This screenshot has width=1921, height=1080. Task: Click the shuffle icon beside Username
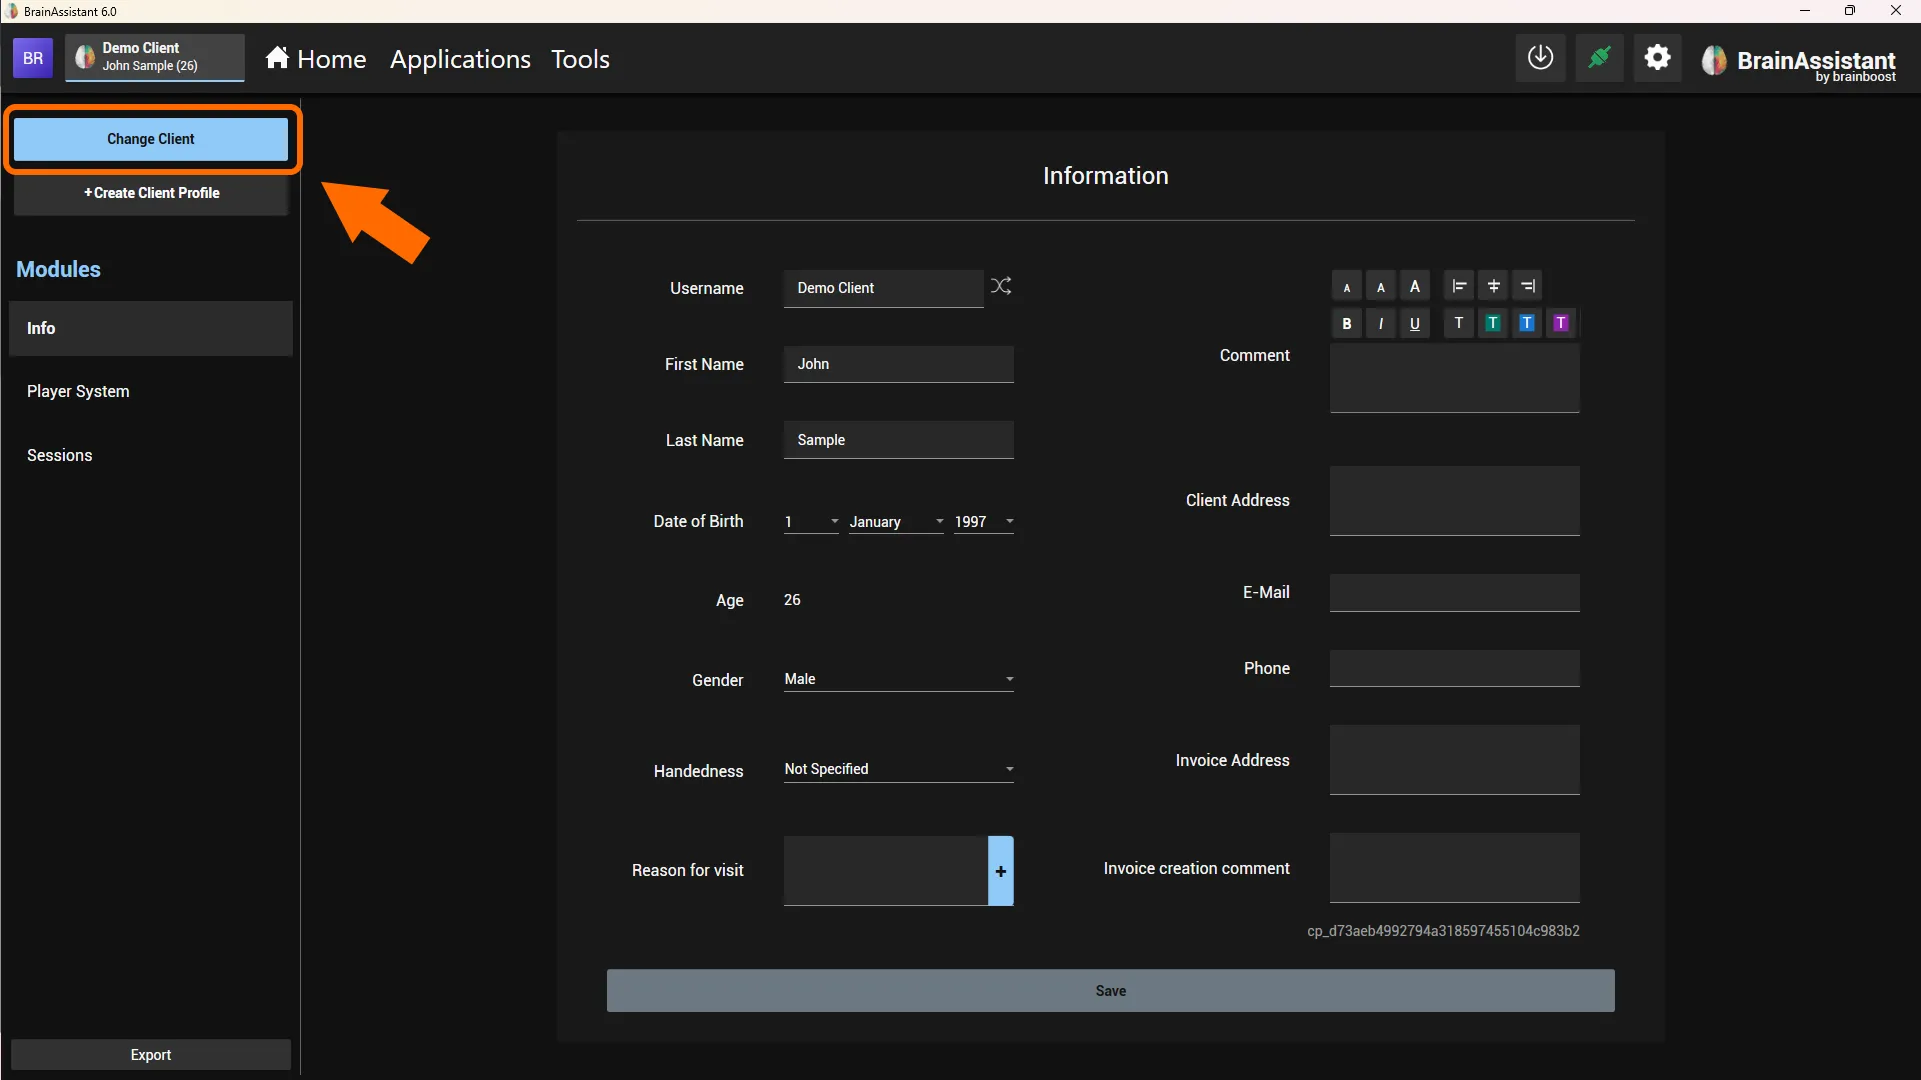[x=1001, y=287]
